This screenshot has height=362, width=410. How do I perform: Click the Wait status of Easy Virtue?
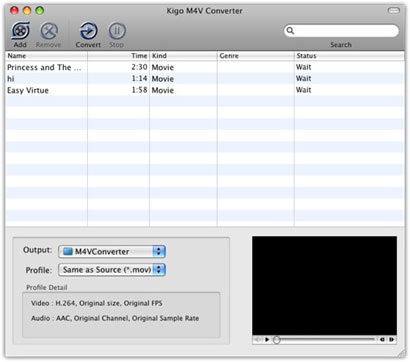point(303,90)
